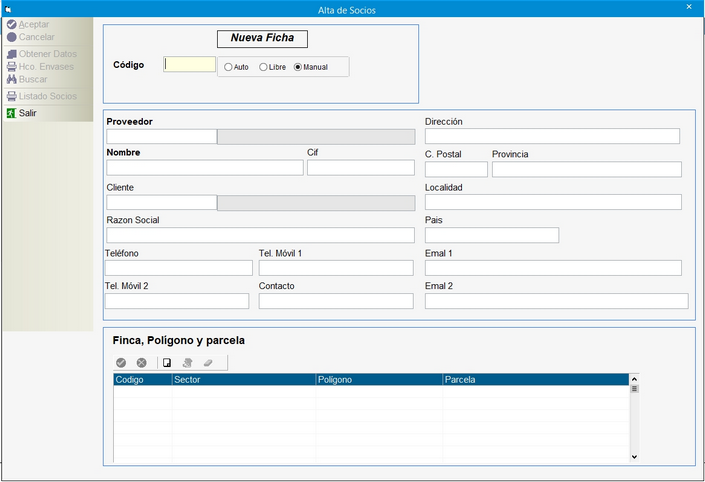Click the application icon in title bar
This screenshot has height=482, width=705.
coord(8,9)
